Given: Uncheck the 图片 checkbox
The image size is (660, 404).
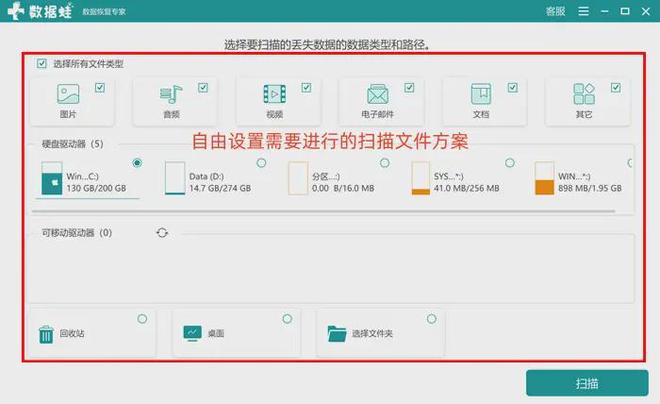Looking at the screenshot, I should (100, 88).
